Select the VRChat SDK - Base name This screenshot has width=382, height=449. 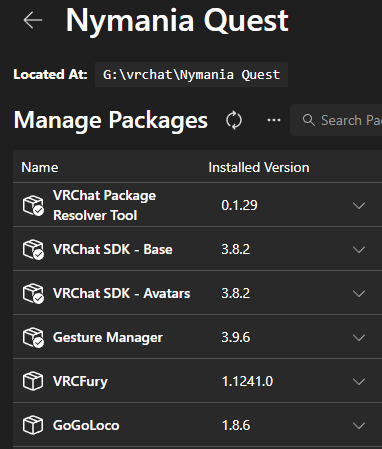(113, 249)
